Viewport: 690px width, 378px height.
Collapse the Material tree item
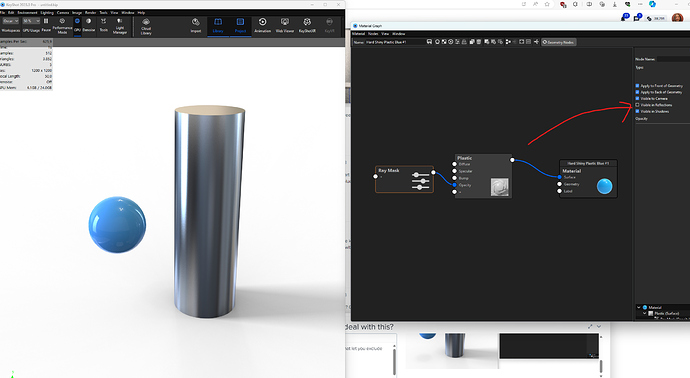[639, 307]
